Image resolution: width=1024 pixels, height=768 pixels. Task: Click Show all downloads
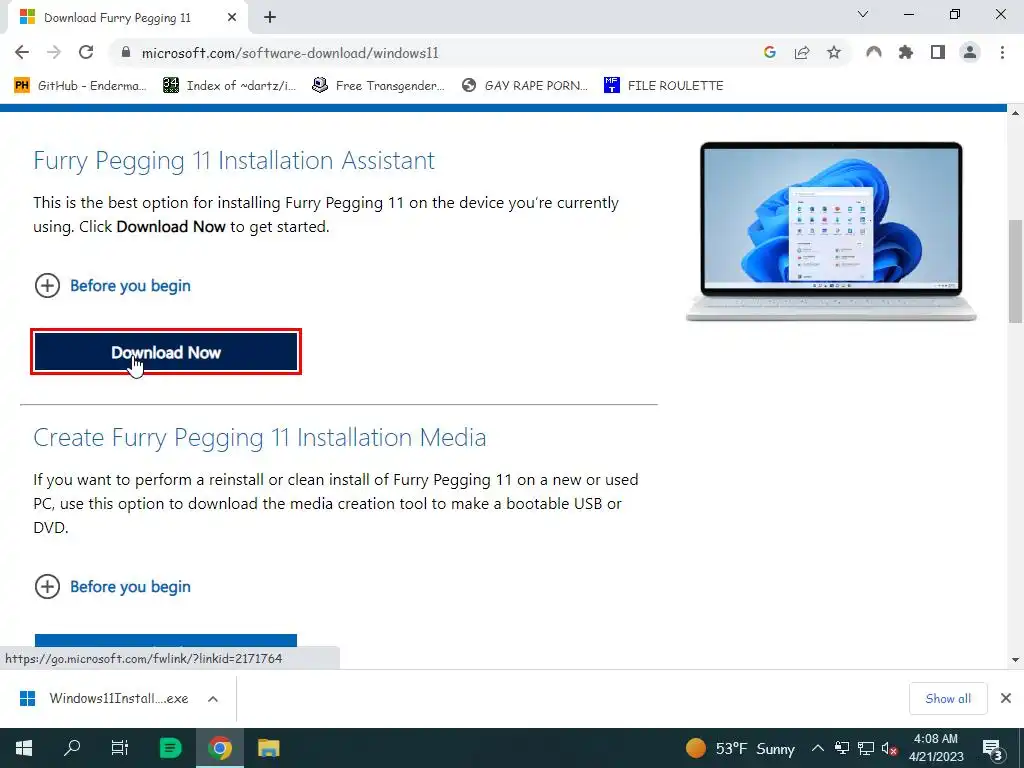coord(948,699)
